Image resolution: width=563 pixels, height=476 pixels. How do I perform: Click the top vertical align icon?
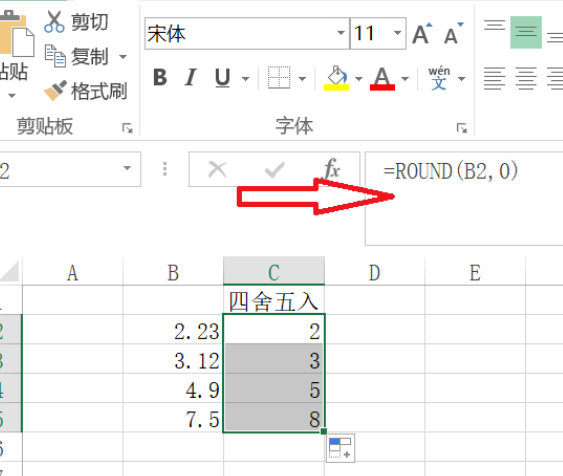(x=494, y=26)
